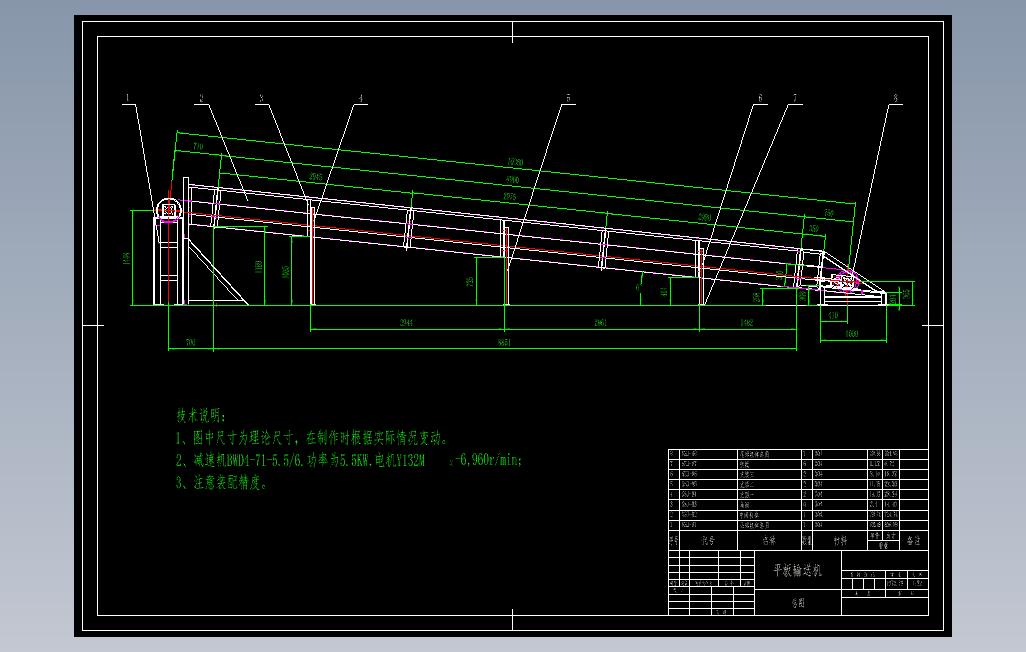
Task: Click parts list row number 8
Action: [798, 454]
